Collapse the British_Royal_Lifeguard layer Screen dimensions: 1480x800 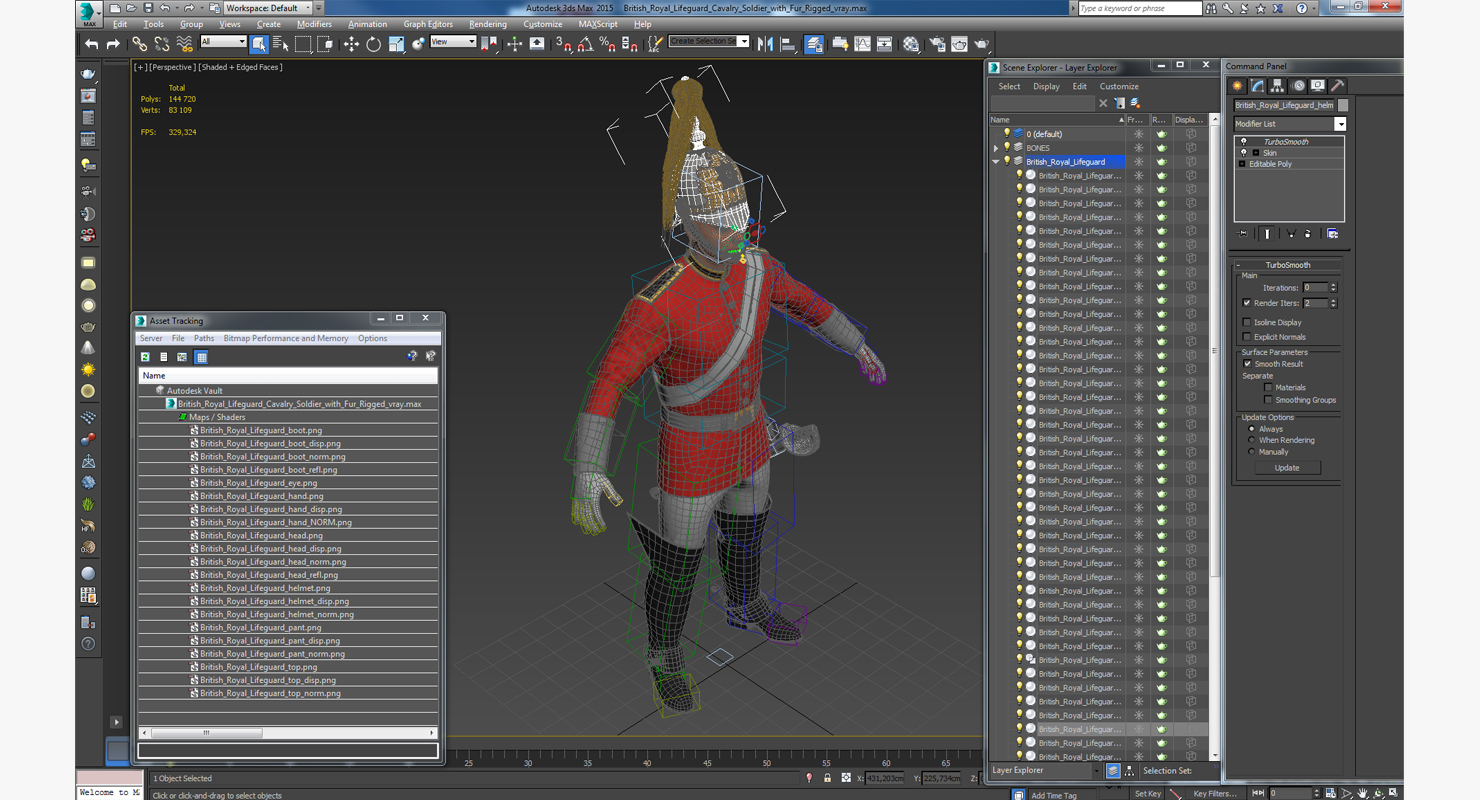click(996, 162)
